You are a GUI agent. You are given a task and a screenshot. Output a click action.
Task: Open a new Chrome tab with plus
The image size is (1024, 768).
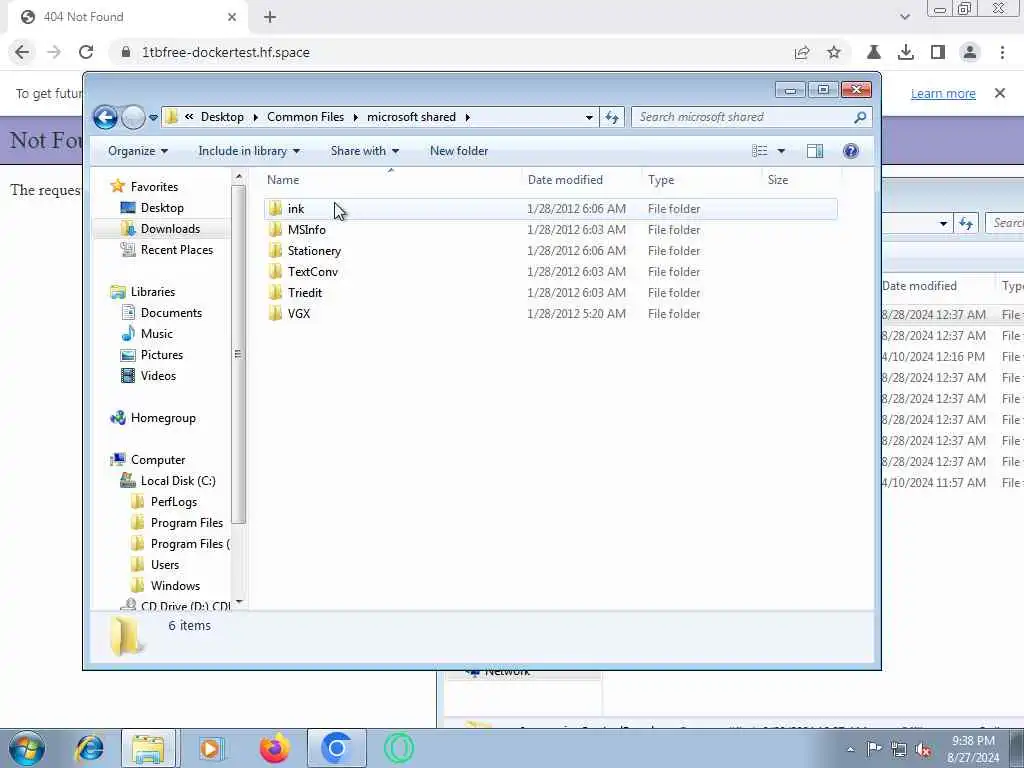pos(270,17)
